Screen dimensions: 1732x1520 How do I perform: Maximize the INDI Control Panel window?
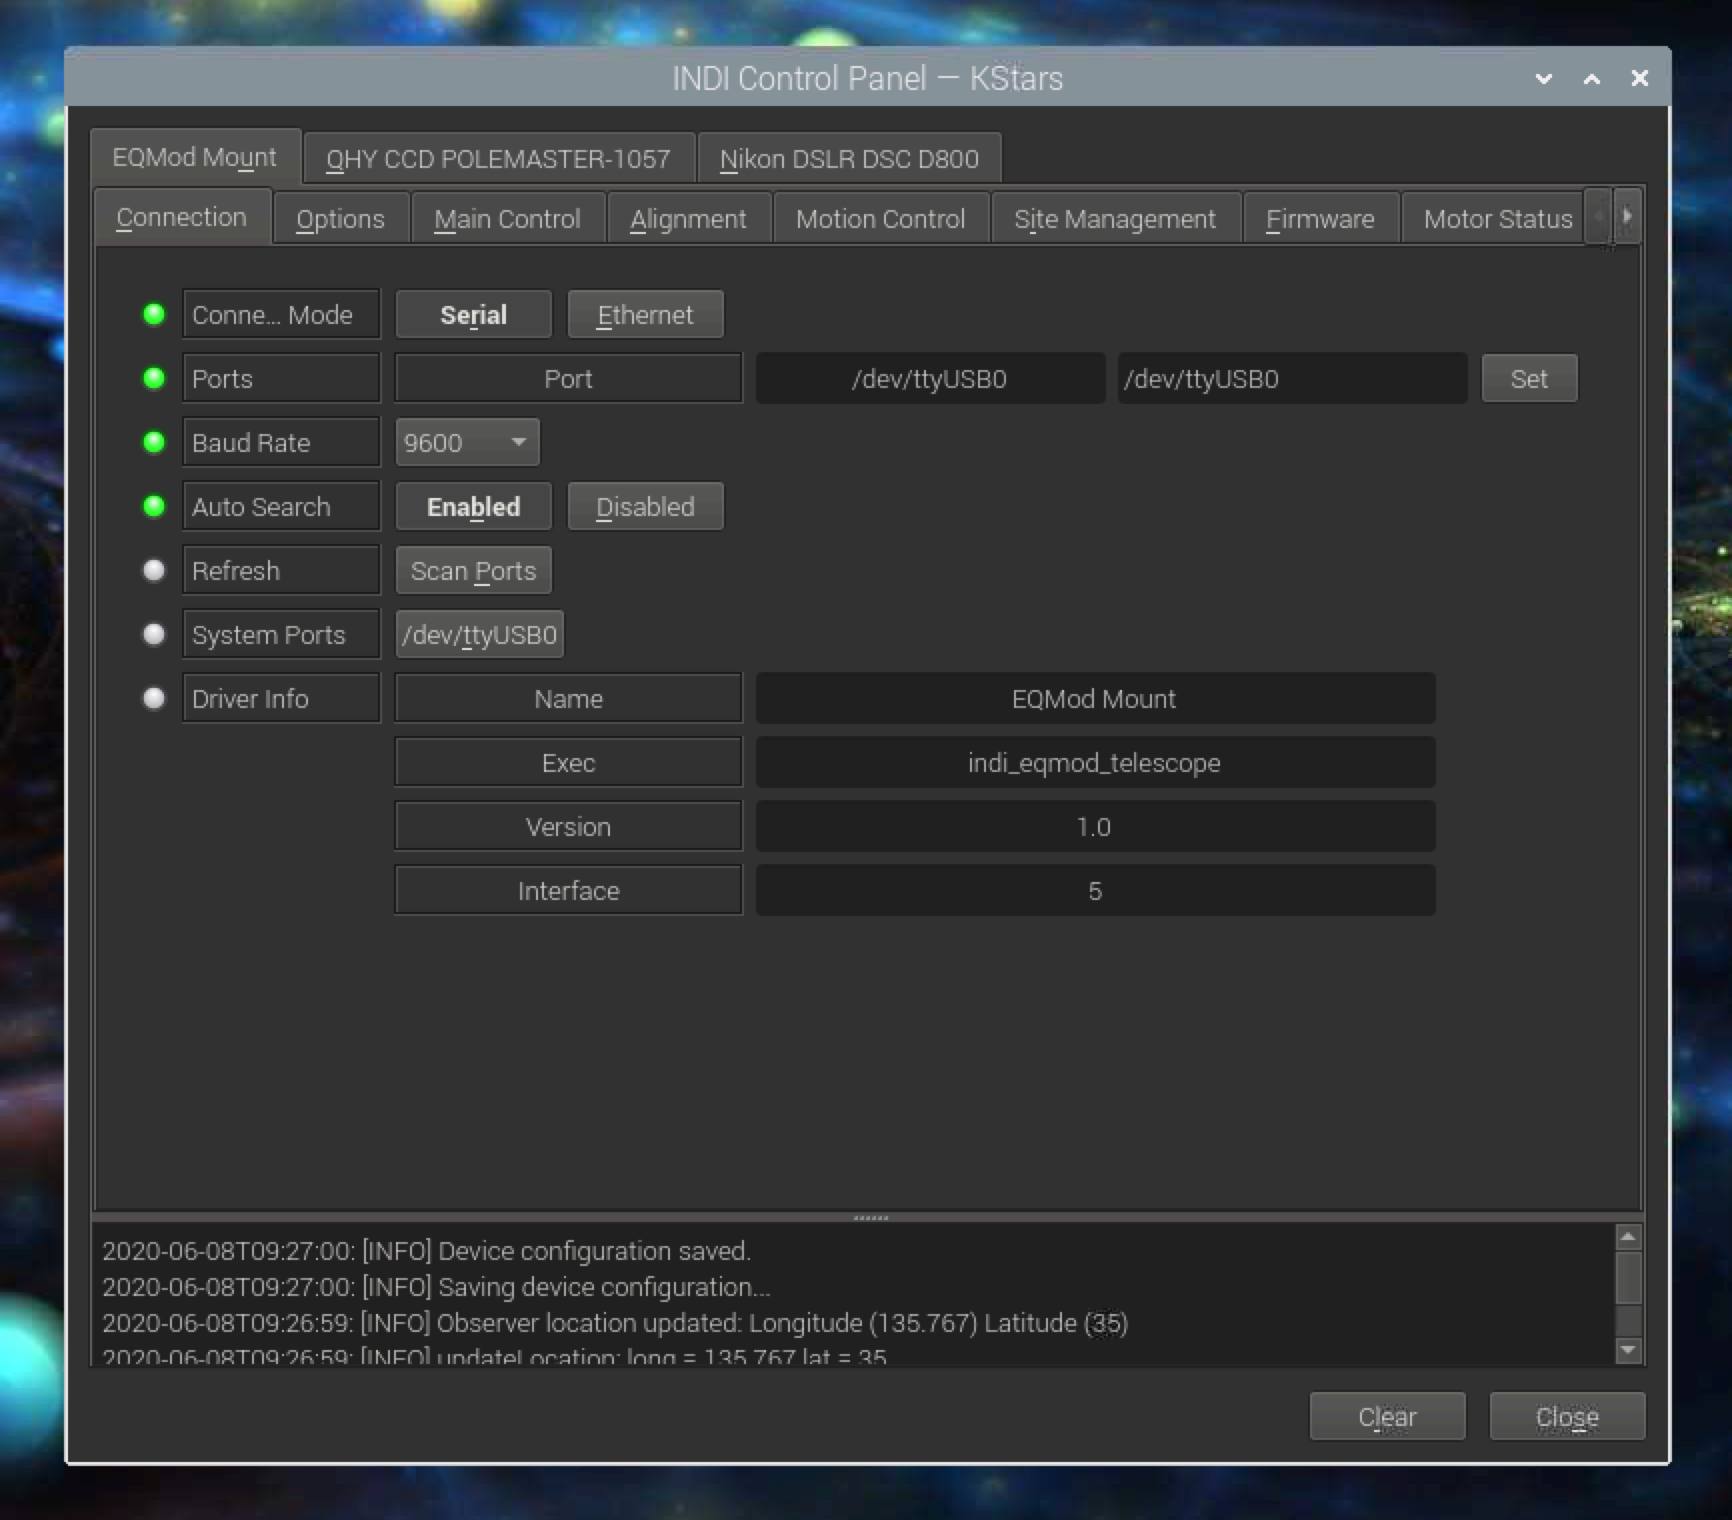pyautogui.click(x=1592, y=78)
